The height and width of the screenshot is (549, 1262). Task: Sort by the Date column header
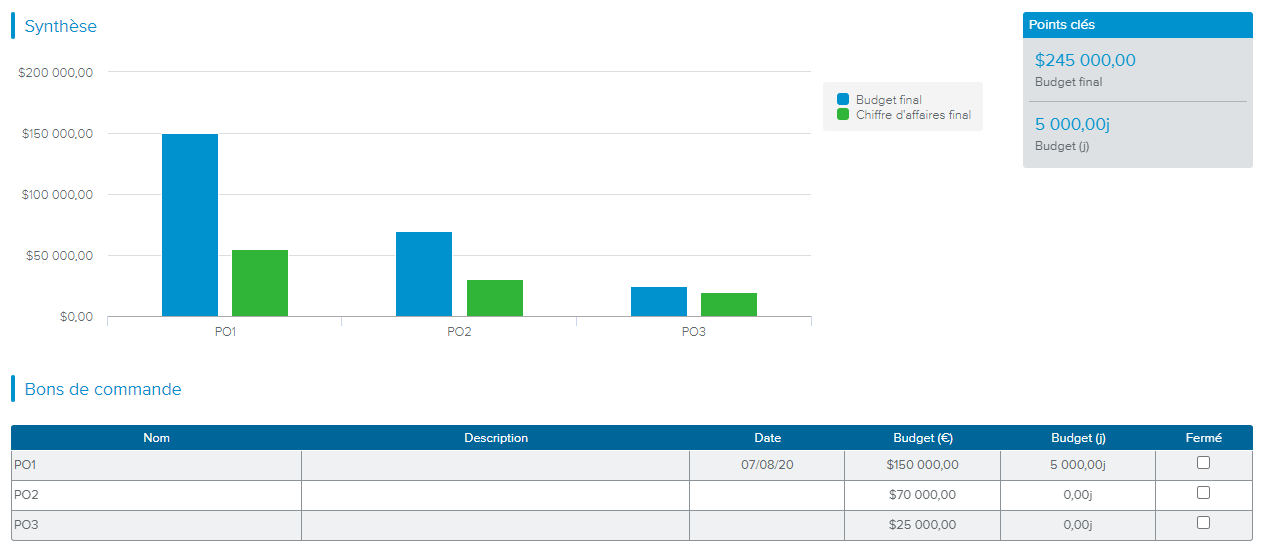coord(767,438)
